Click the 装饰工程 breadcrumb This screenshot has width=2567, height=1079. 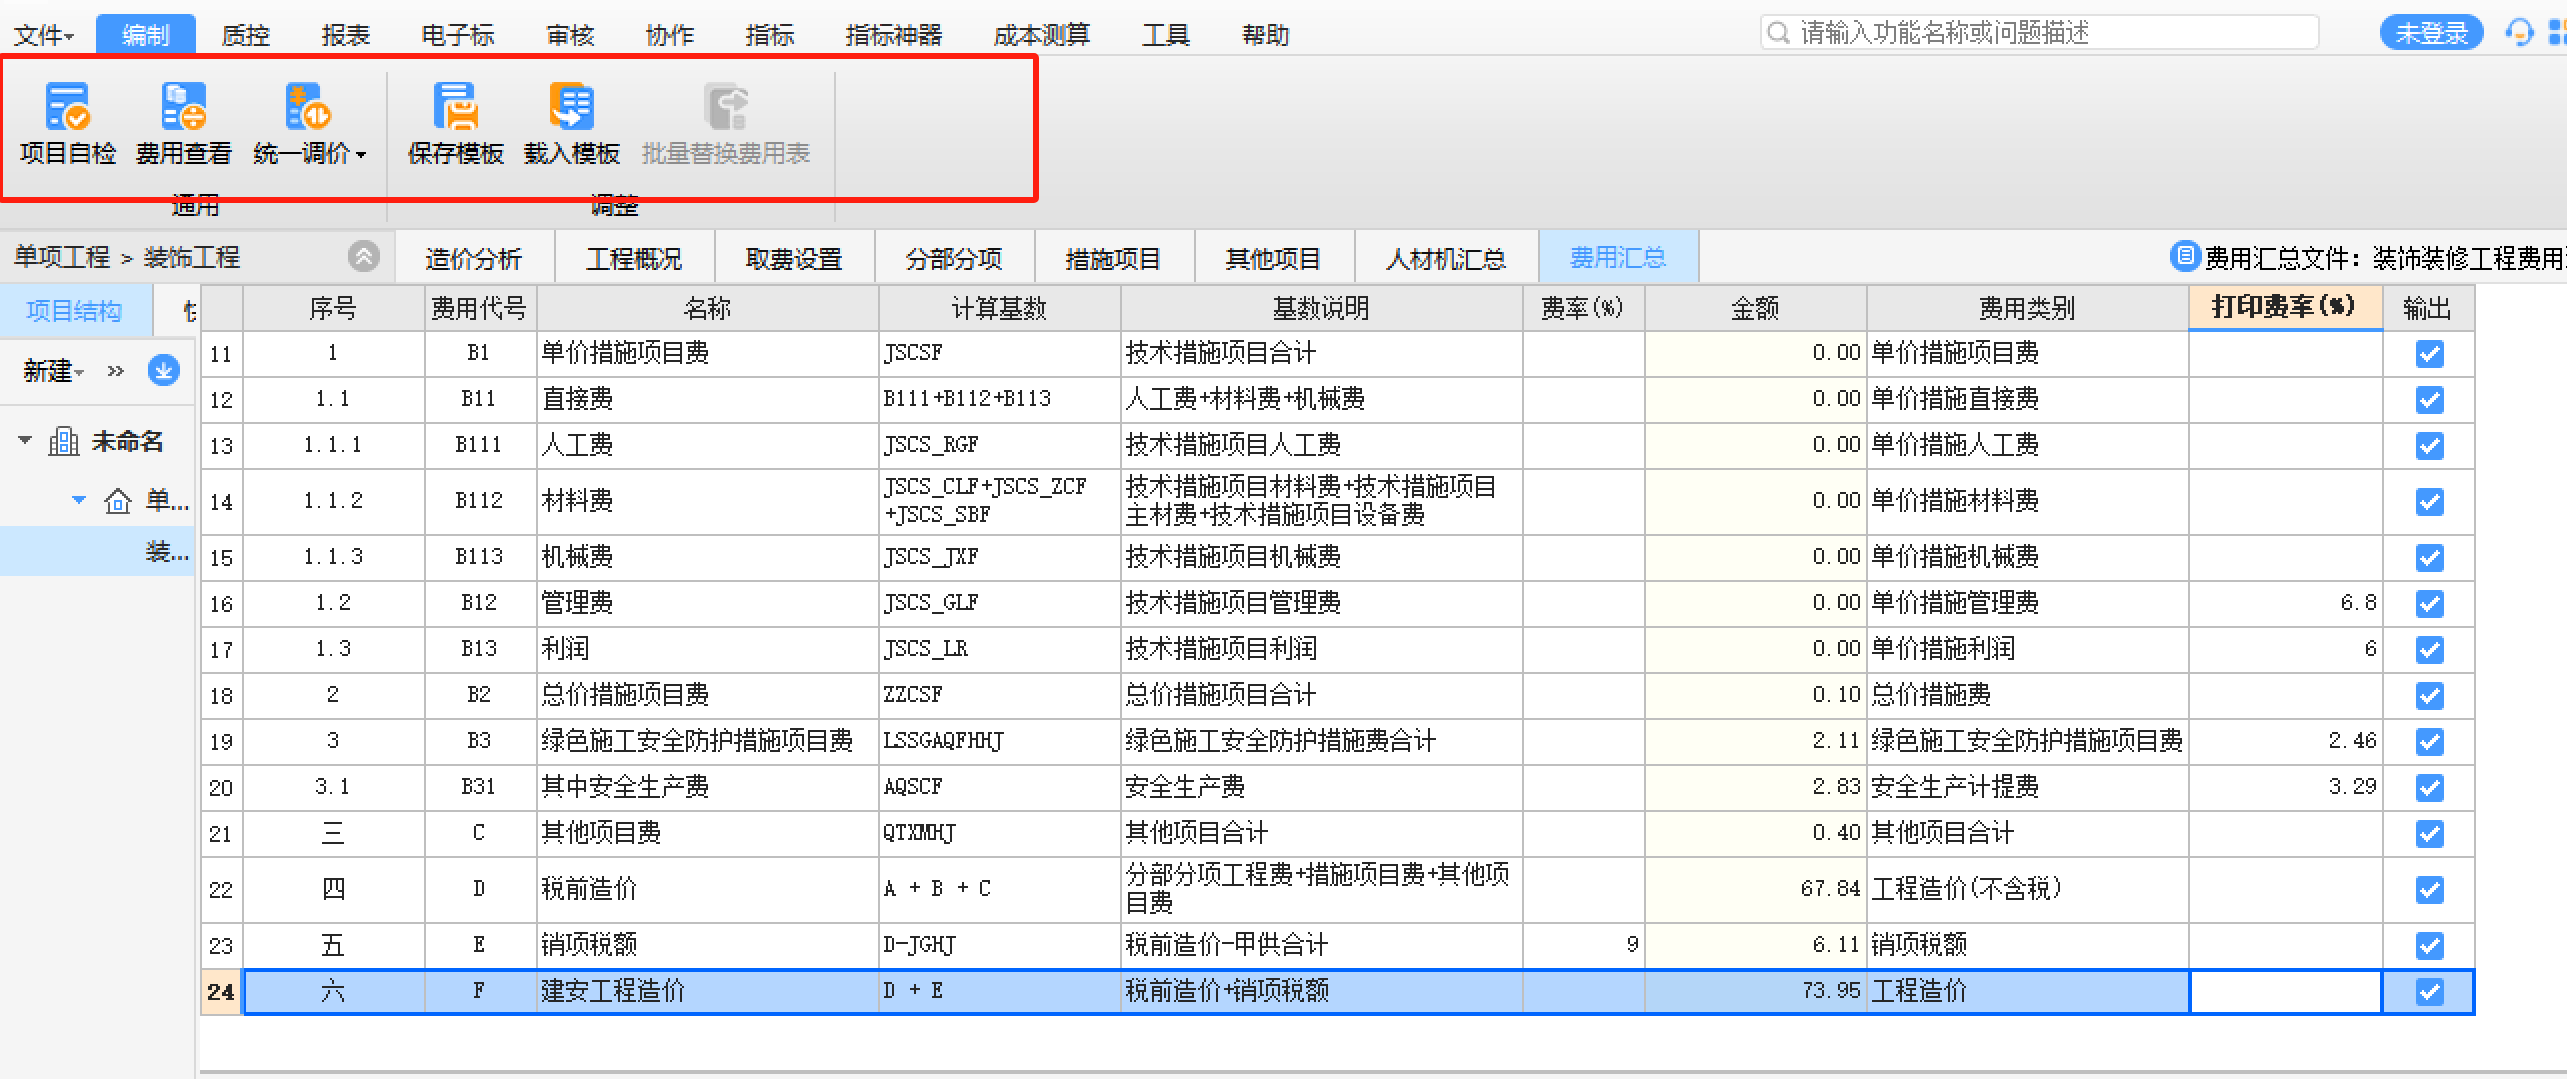(x=191, y=257)
